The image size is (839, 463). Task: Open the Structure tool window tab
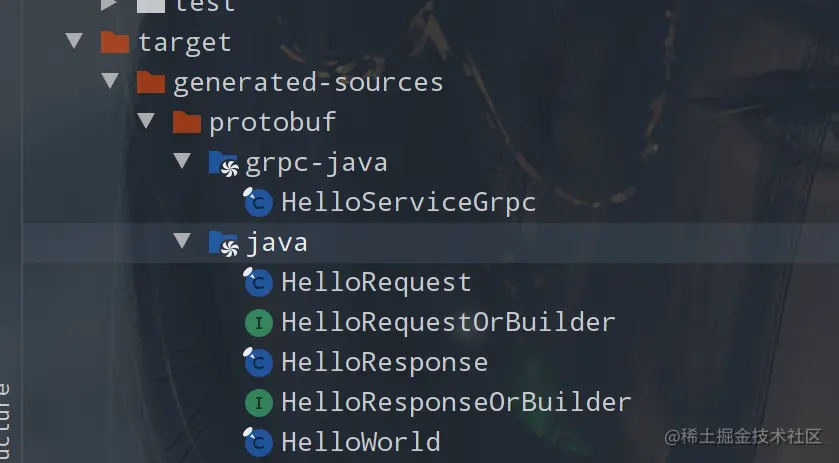tap(5, 423)
